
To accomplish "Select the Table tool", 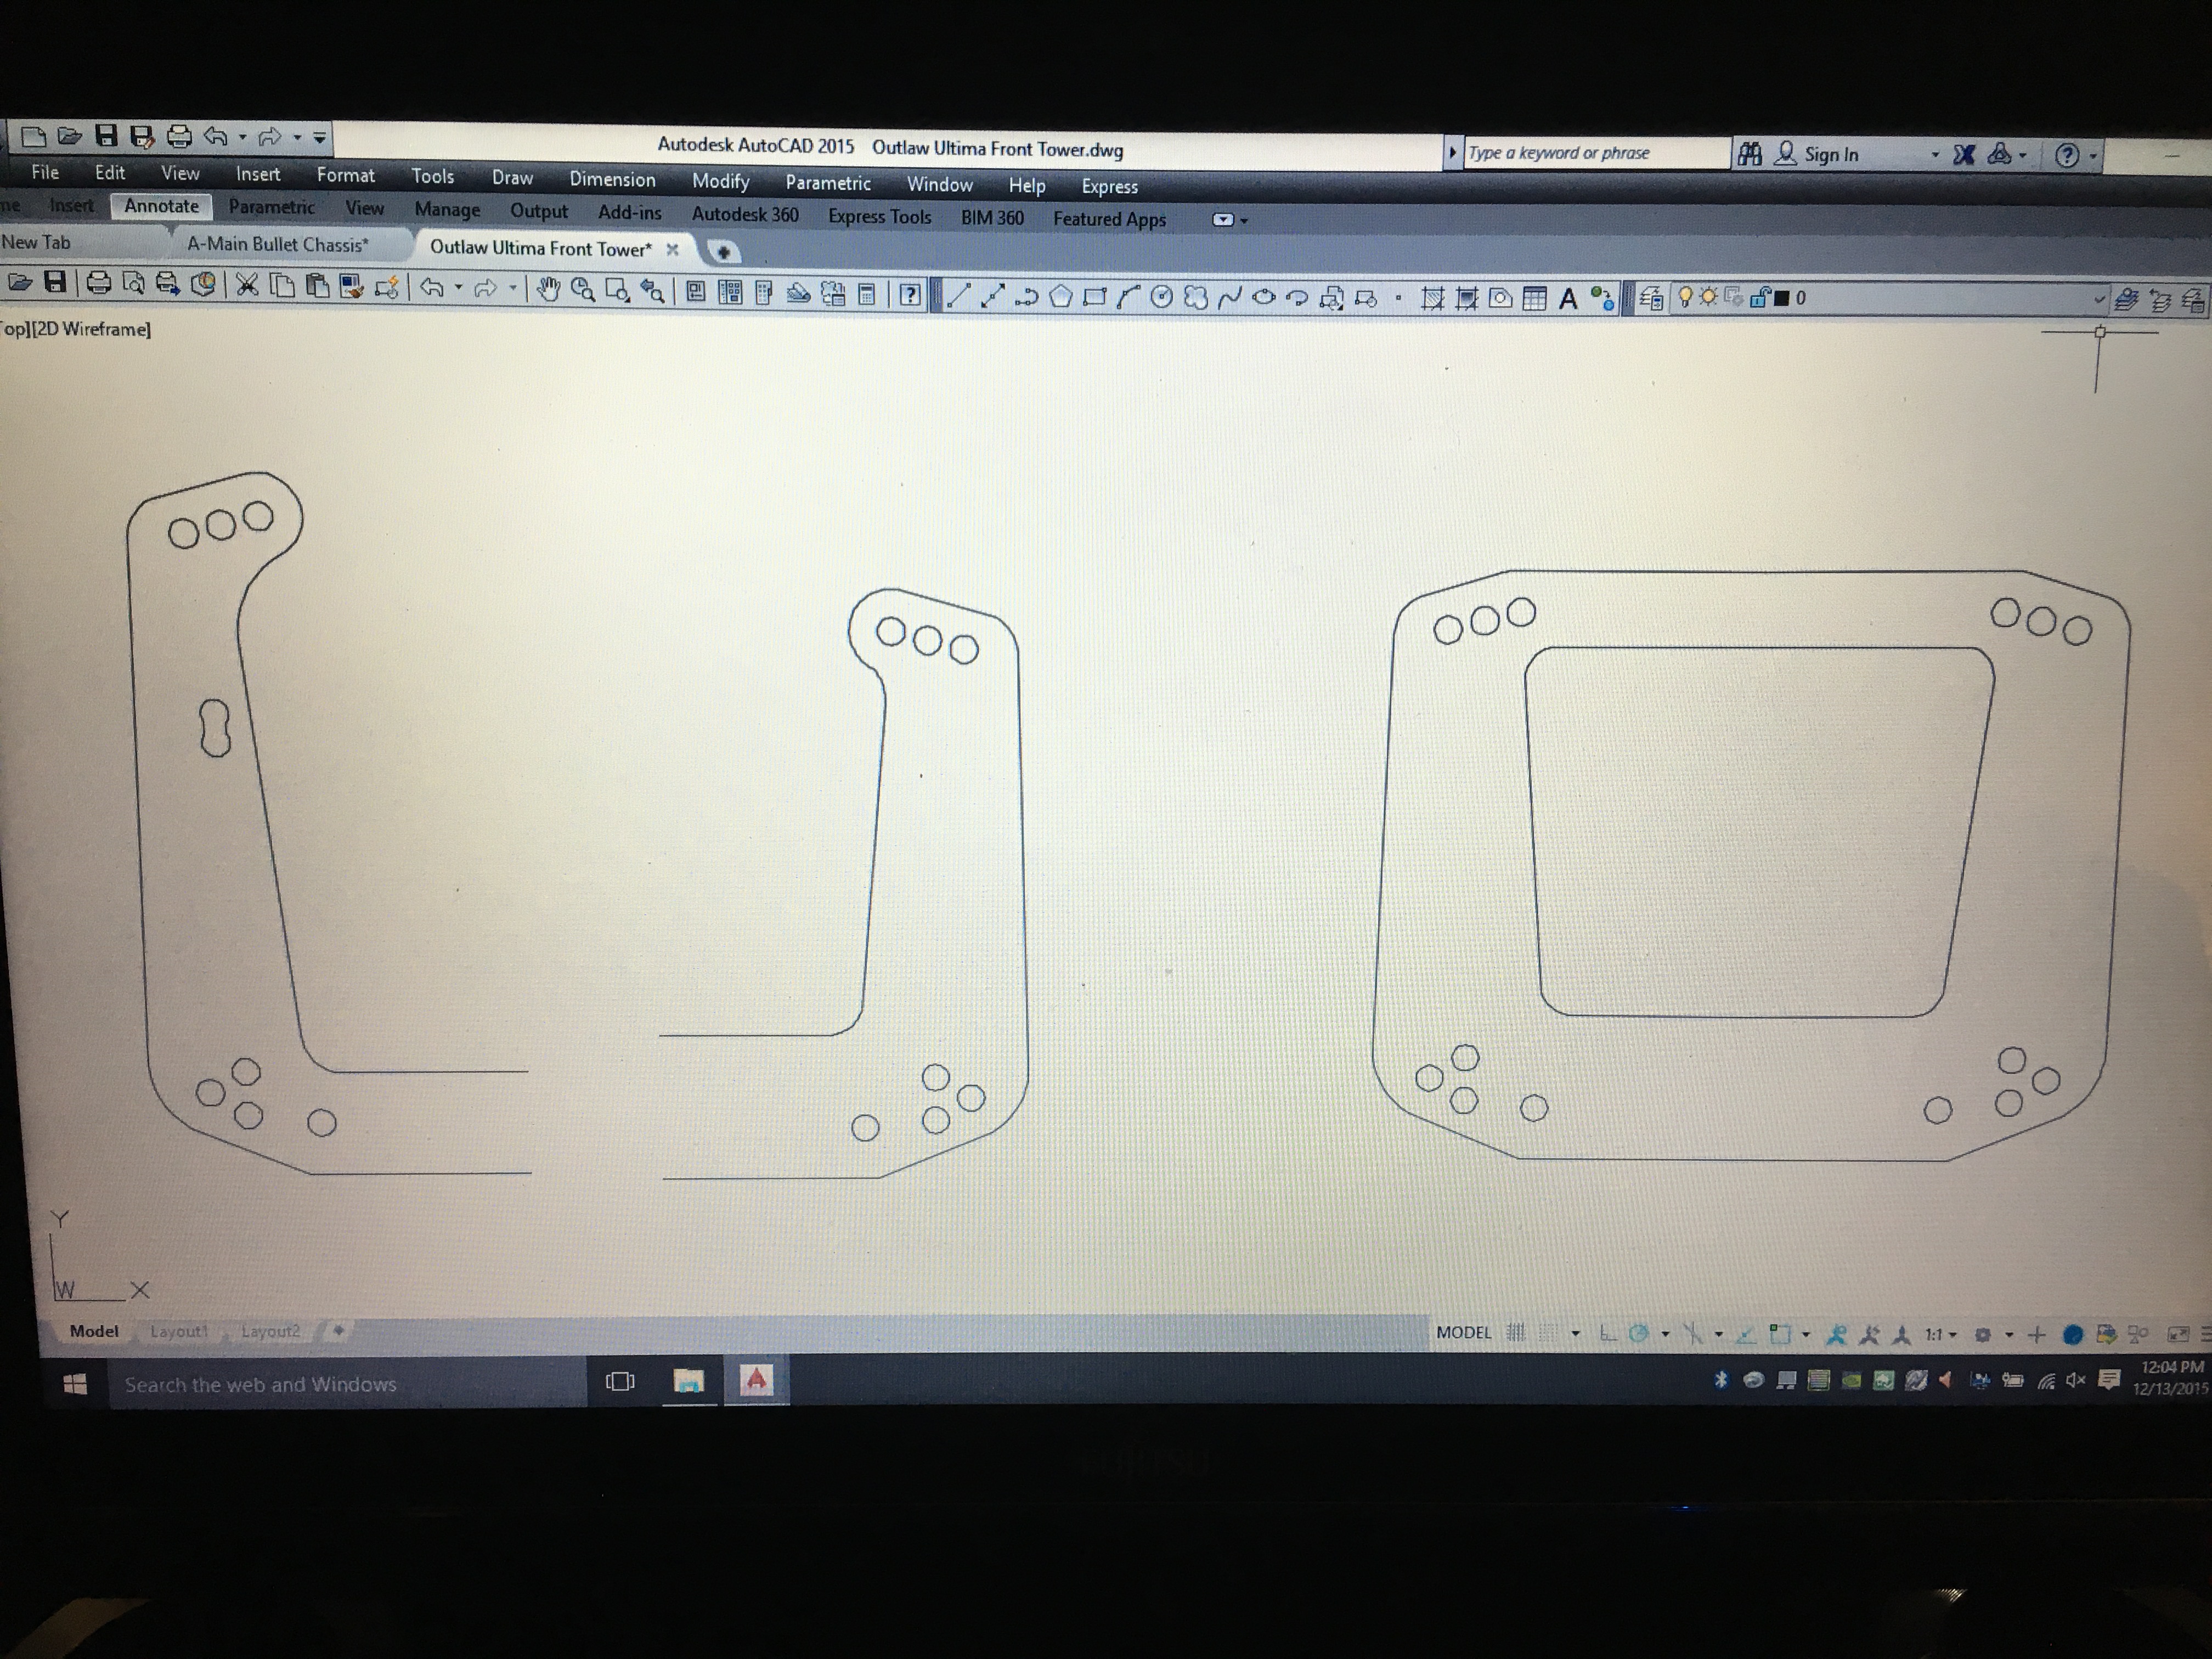I will pos(1534,298).
